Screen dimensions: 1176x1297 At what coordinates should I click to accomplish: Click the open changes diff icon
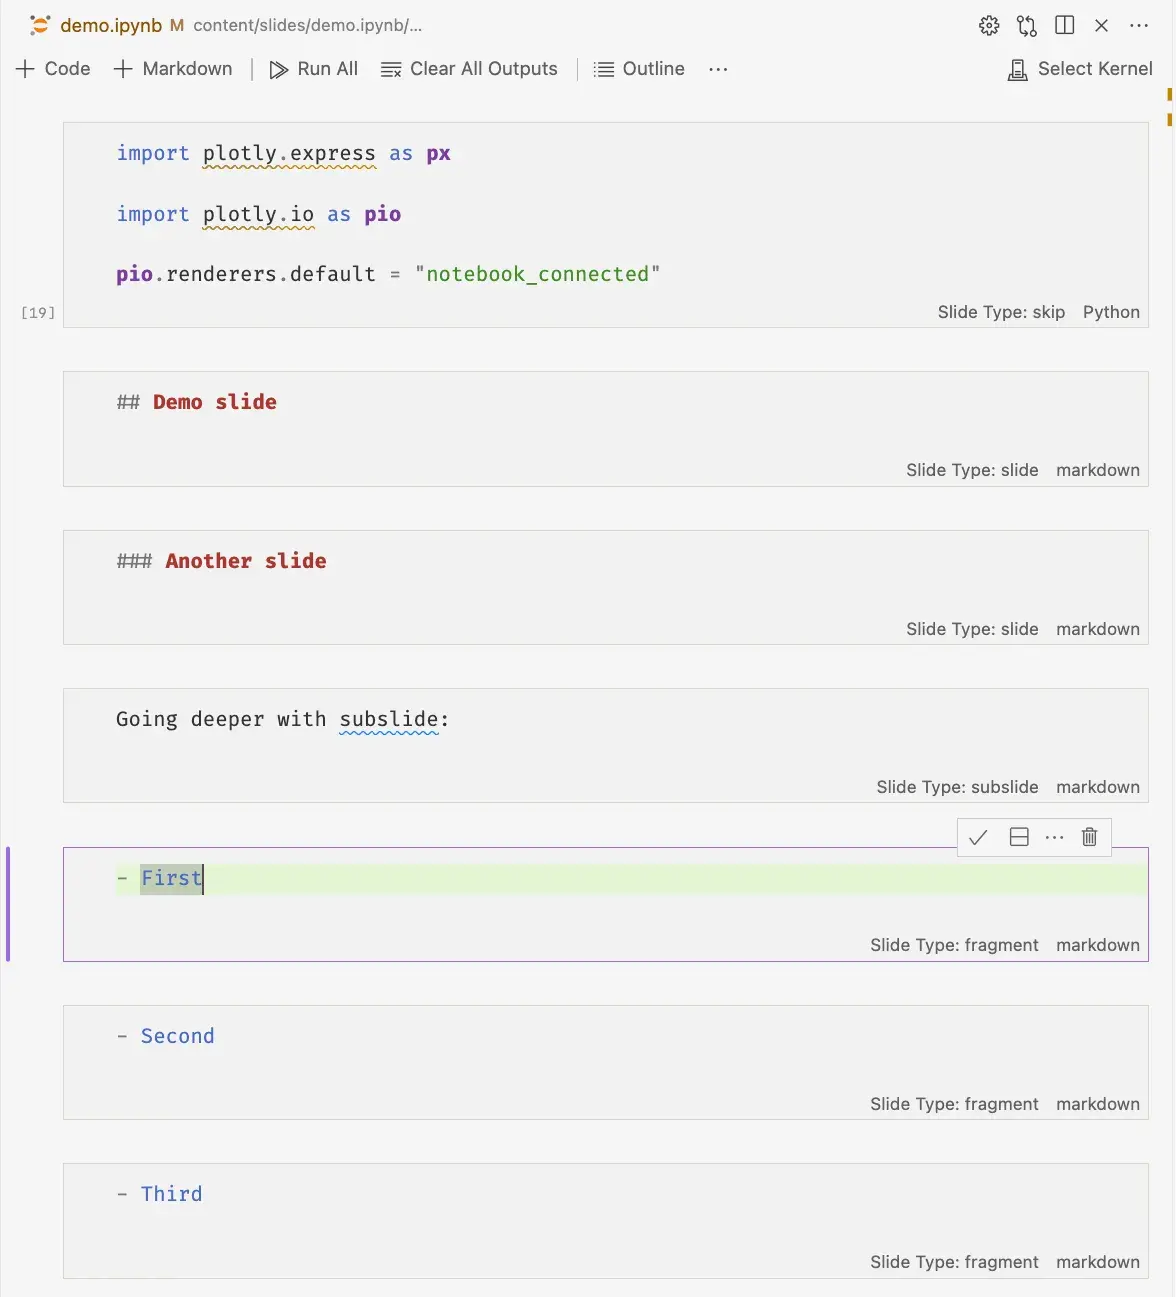click(x=1027, y=26)
